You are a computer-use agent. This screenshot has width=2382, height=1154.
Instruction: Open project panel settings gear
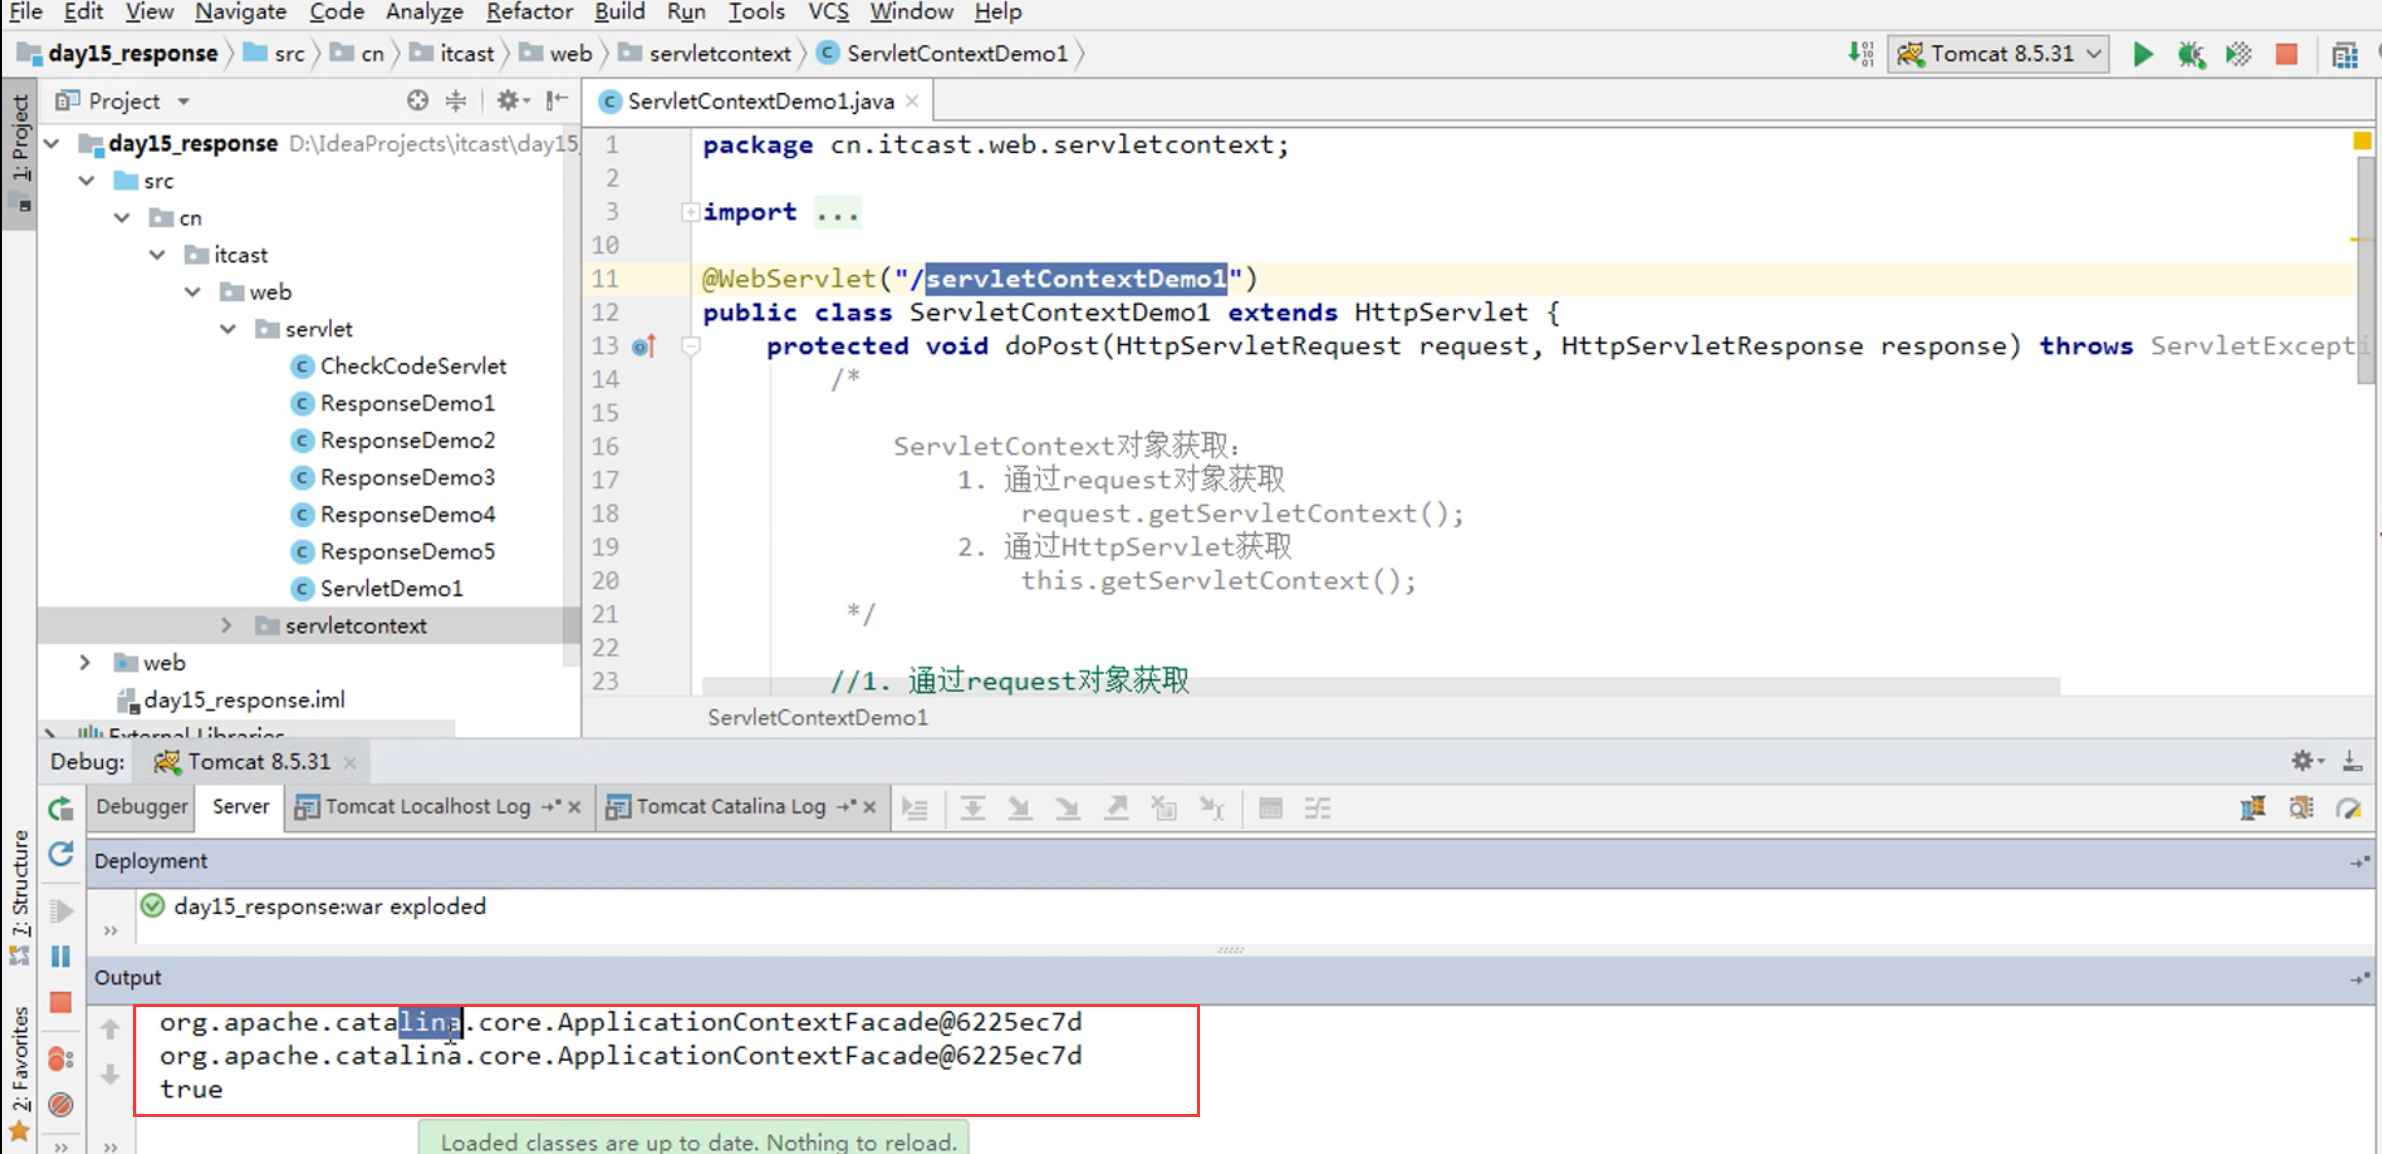[510, 101]
